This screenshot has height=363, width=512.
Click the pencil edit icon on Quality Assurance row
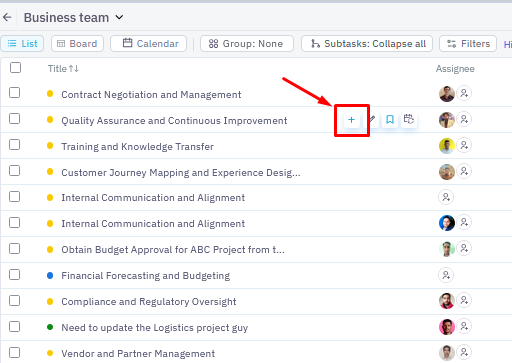coord(372,119)
